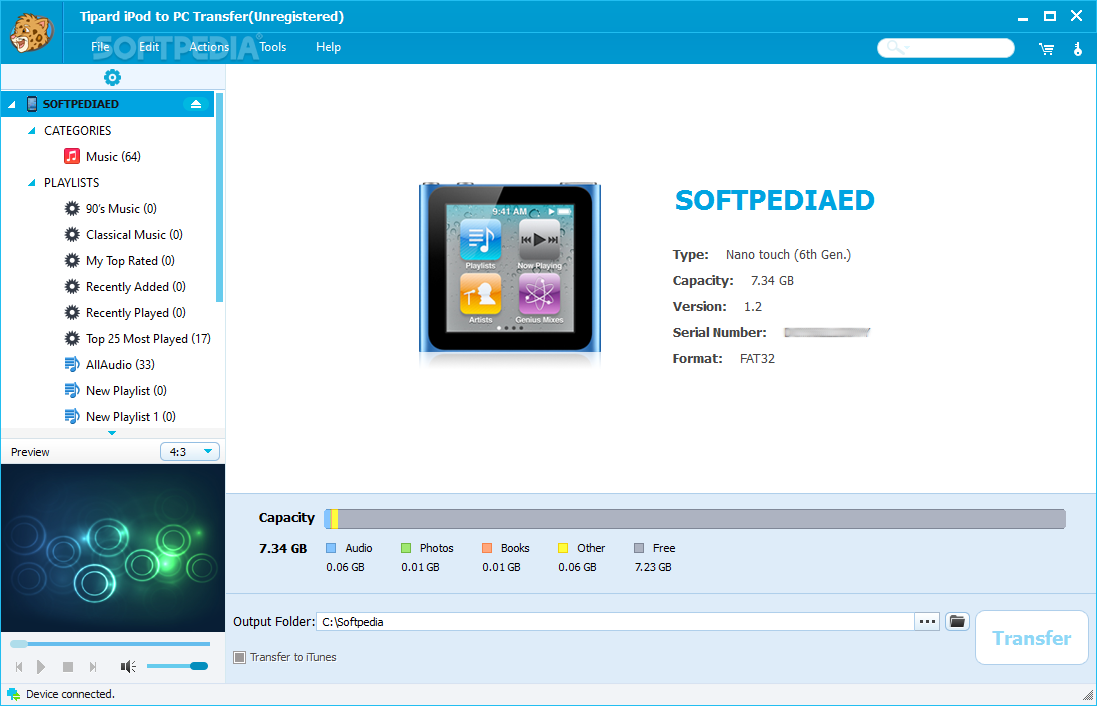
Task: Click the sidebar vertical scrollbar
Action: point(220,197)
